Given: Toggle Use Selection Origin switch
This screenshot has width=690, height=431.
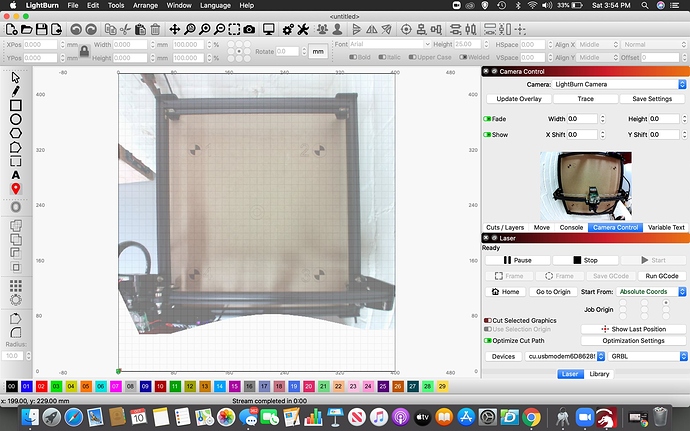Looking at the screenshot, I should 488,329.
